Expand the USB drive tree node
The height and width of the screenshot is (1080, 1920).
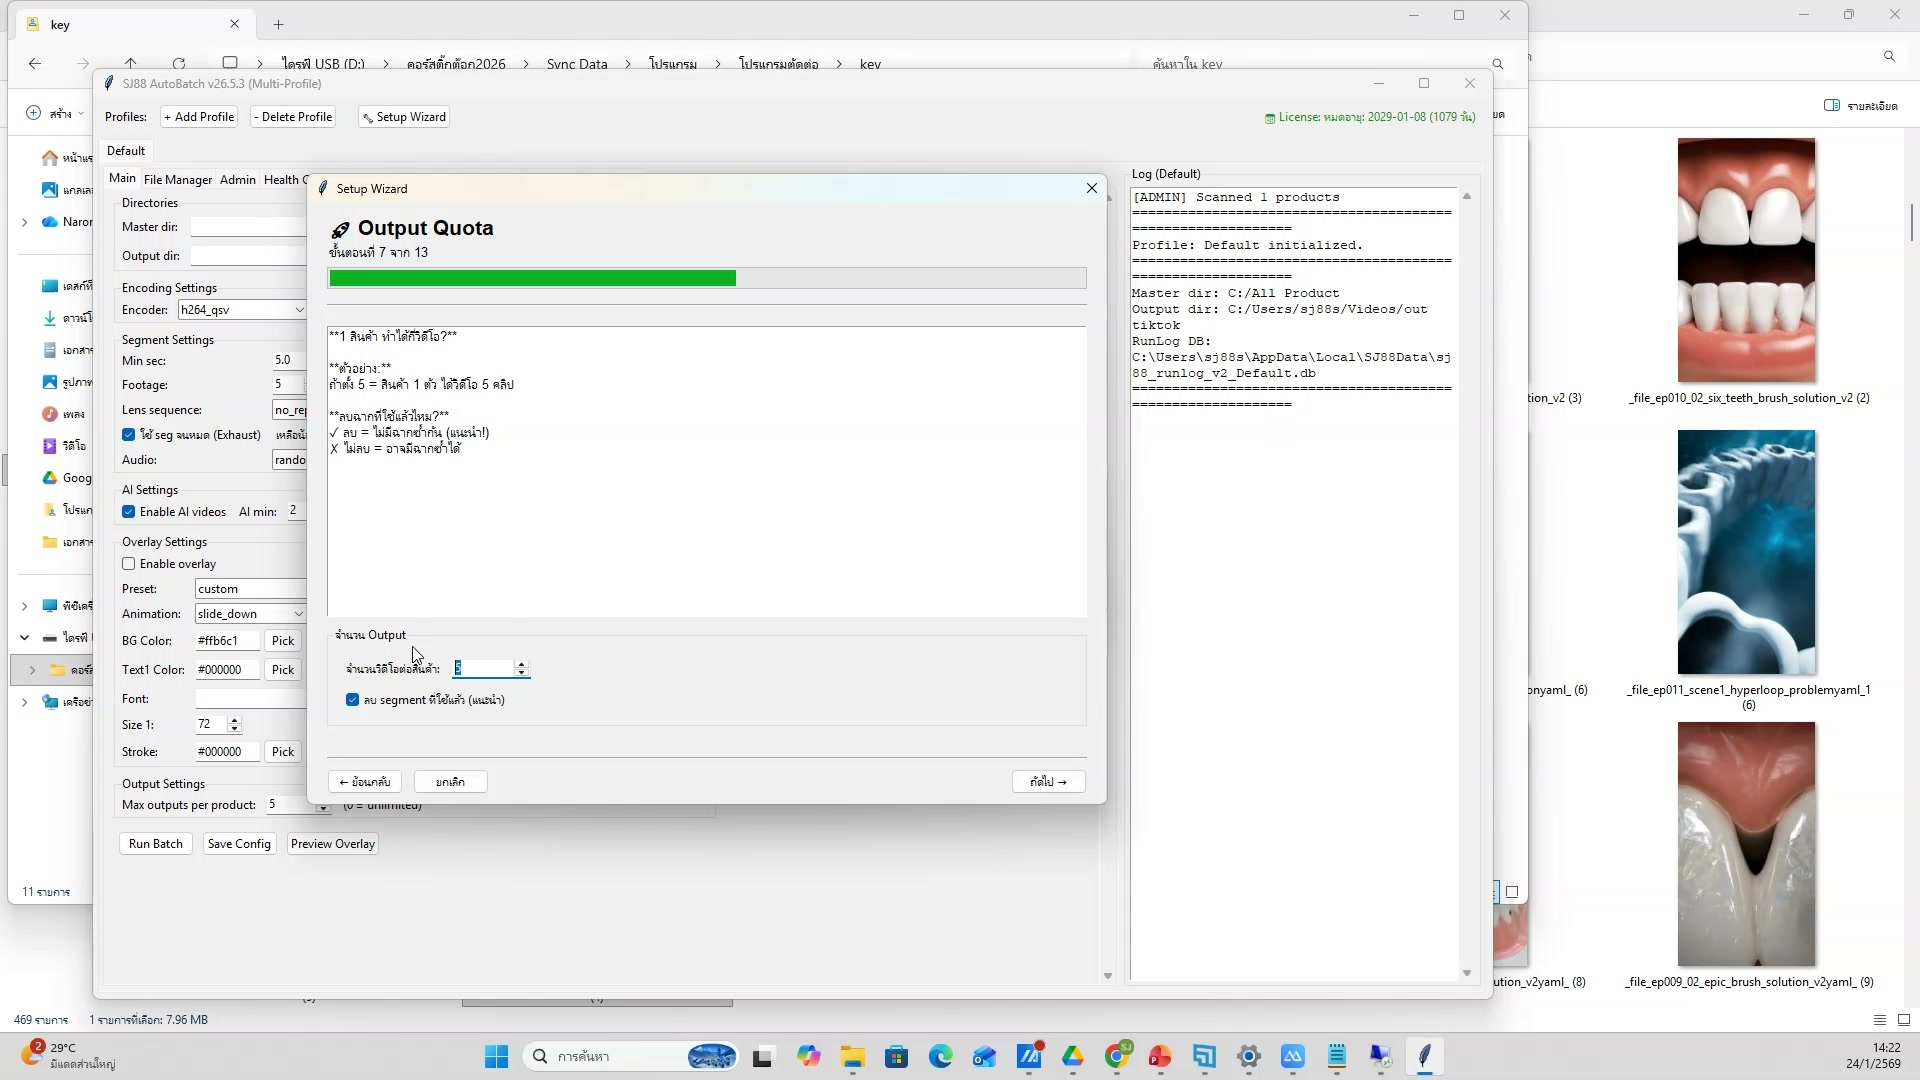24,638
